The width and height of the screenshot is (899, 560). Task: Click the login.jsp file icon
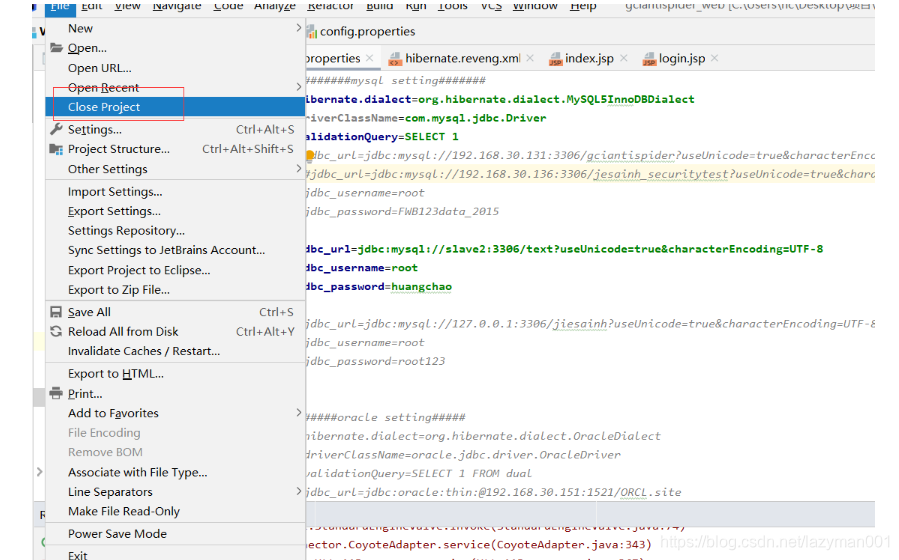(648, 58)
